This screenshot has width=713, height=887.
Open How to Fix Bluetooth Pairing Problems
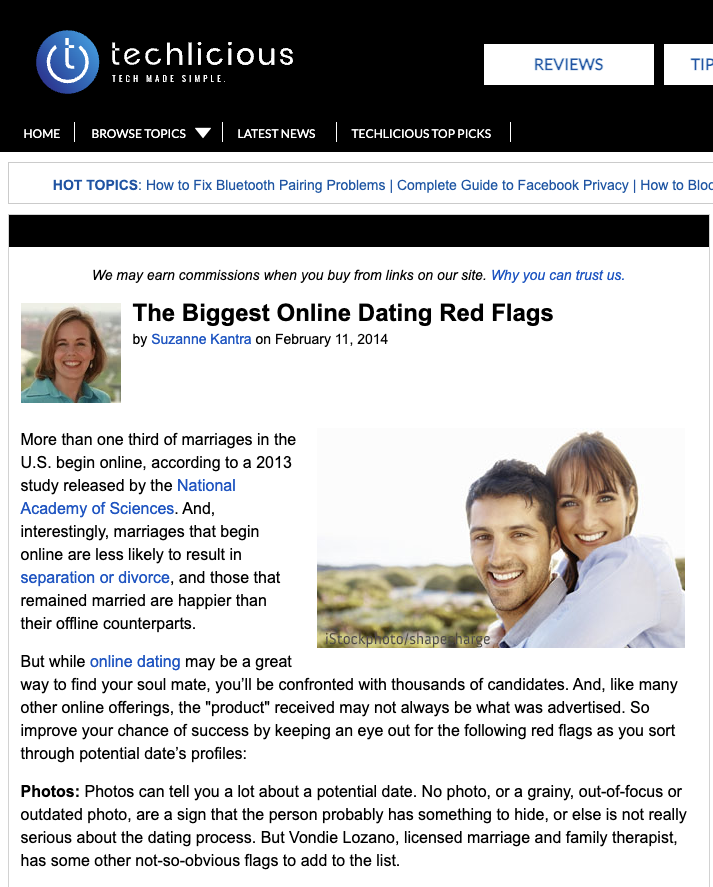click(x=265, y=185)
